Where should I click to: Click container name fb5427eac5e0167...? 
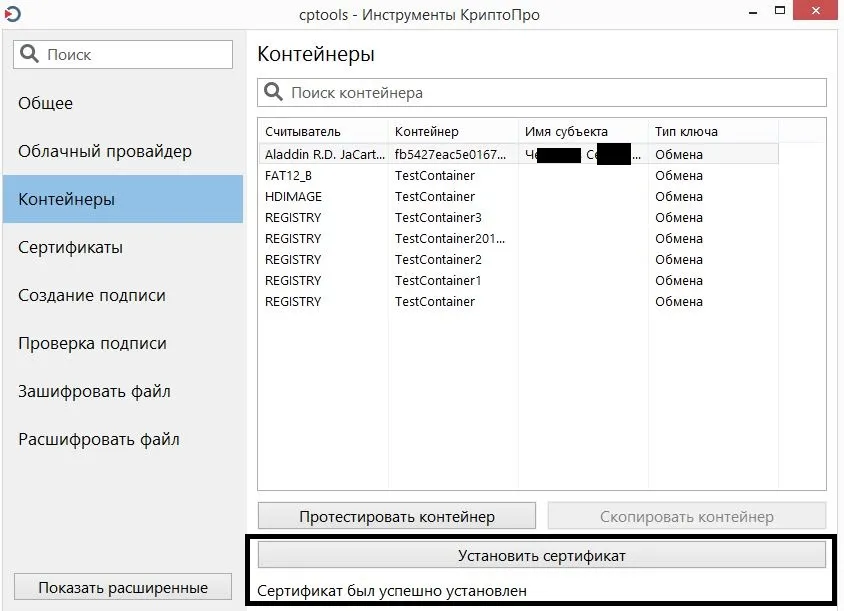pyautogui.click(x=450, y=154)
